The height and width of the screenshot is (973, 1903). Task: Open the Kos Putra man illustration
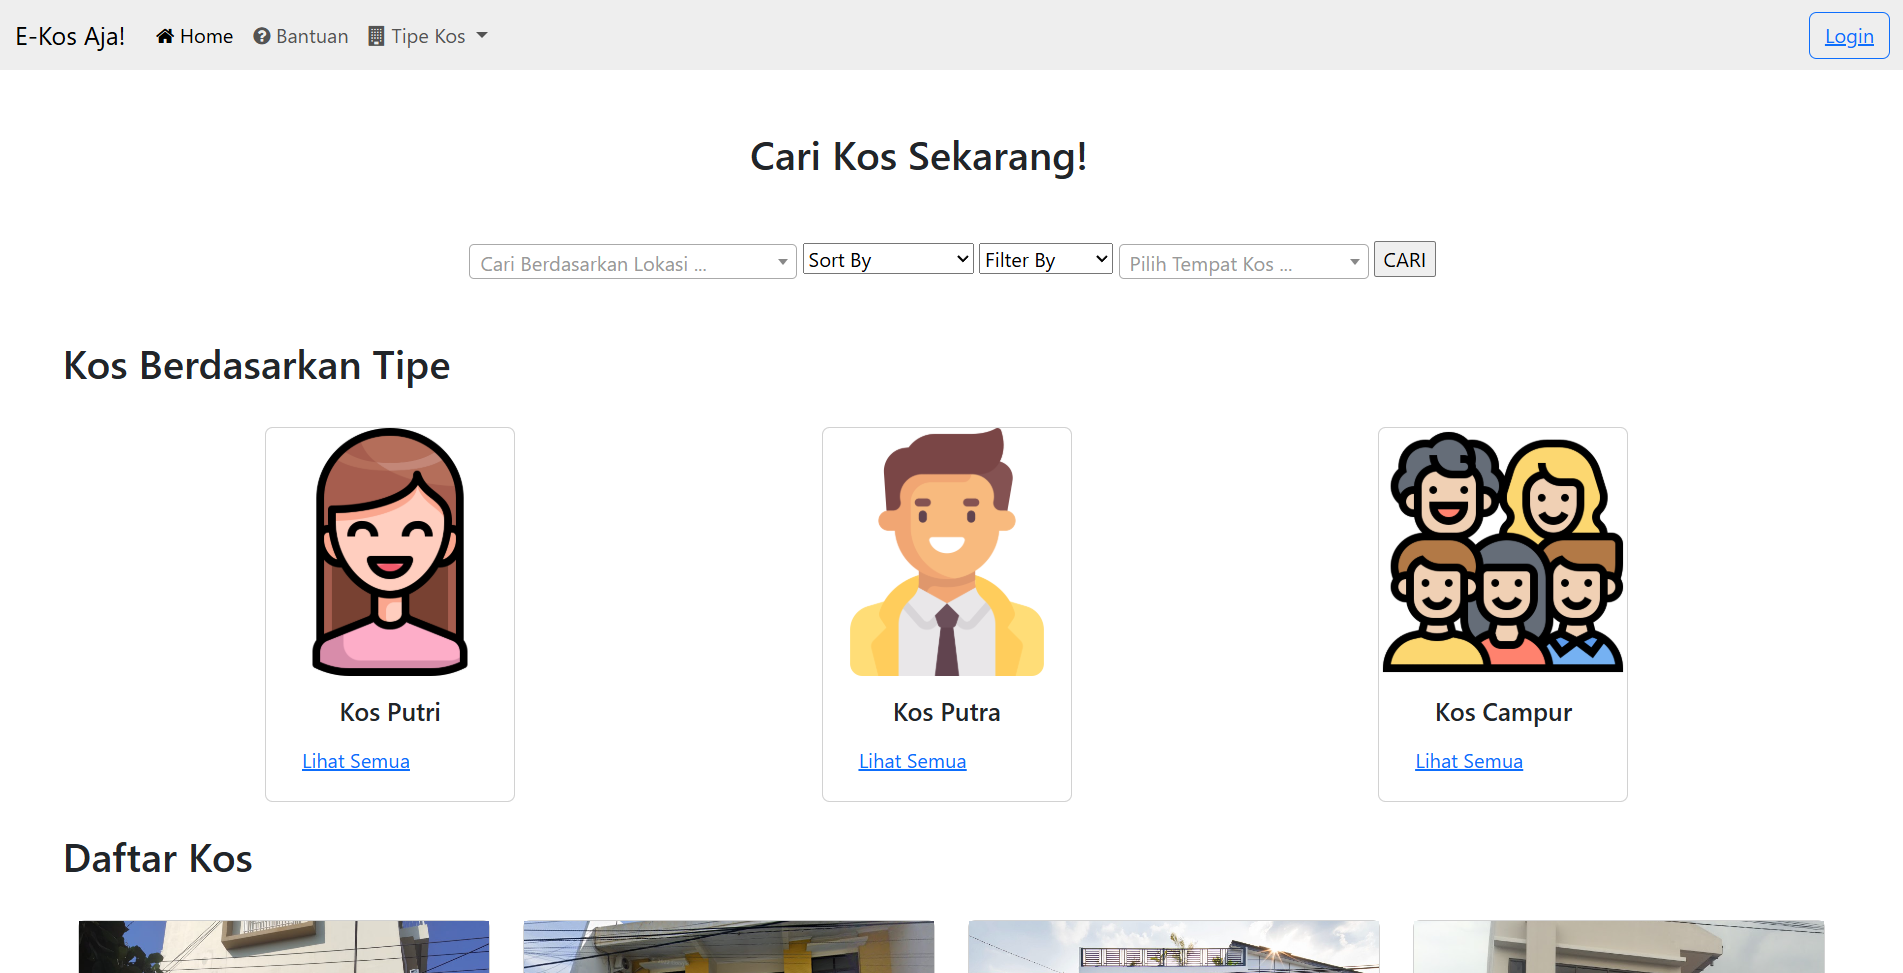click(x=947, y=552)
